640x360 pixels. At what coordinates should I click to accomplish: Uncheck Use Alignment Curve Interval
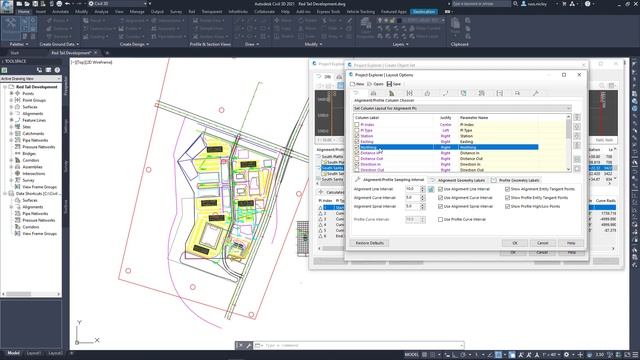pyautogui.click(x=440, y=198)
